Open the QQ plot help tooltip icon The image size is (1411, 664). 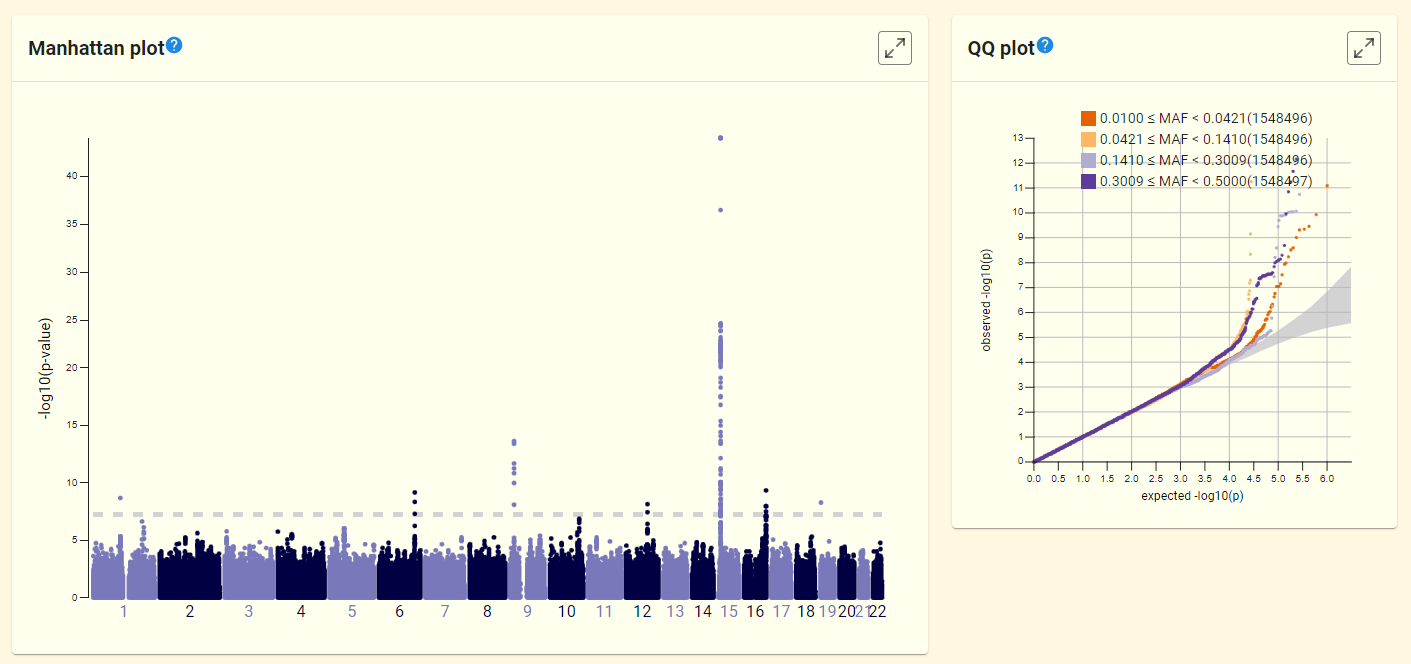(1045, 45)
